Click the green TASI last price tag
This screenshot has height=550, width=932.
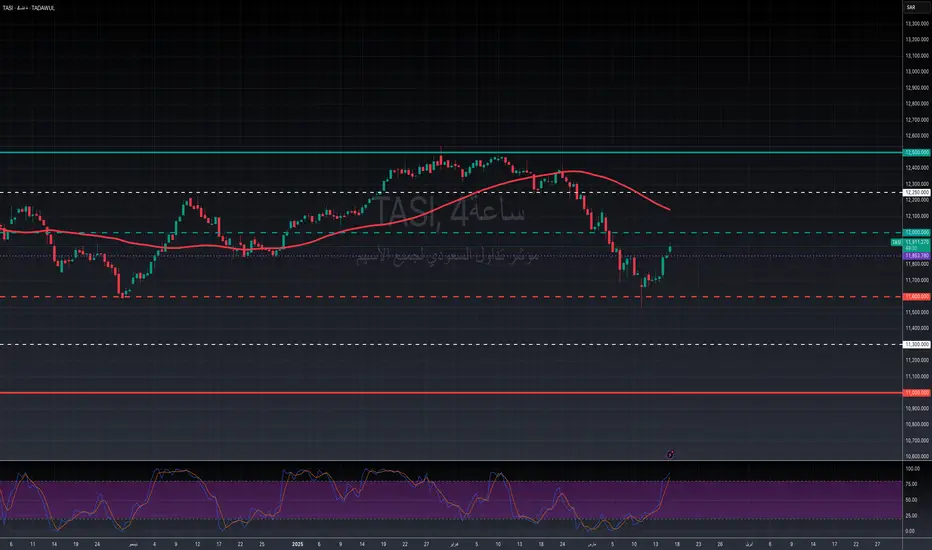[915, 243]
